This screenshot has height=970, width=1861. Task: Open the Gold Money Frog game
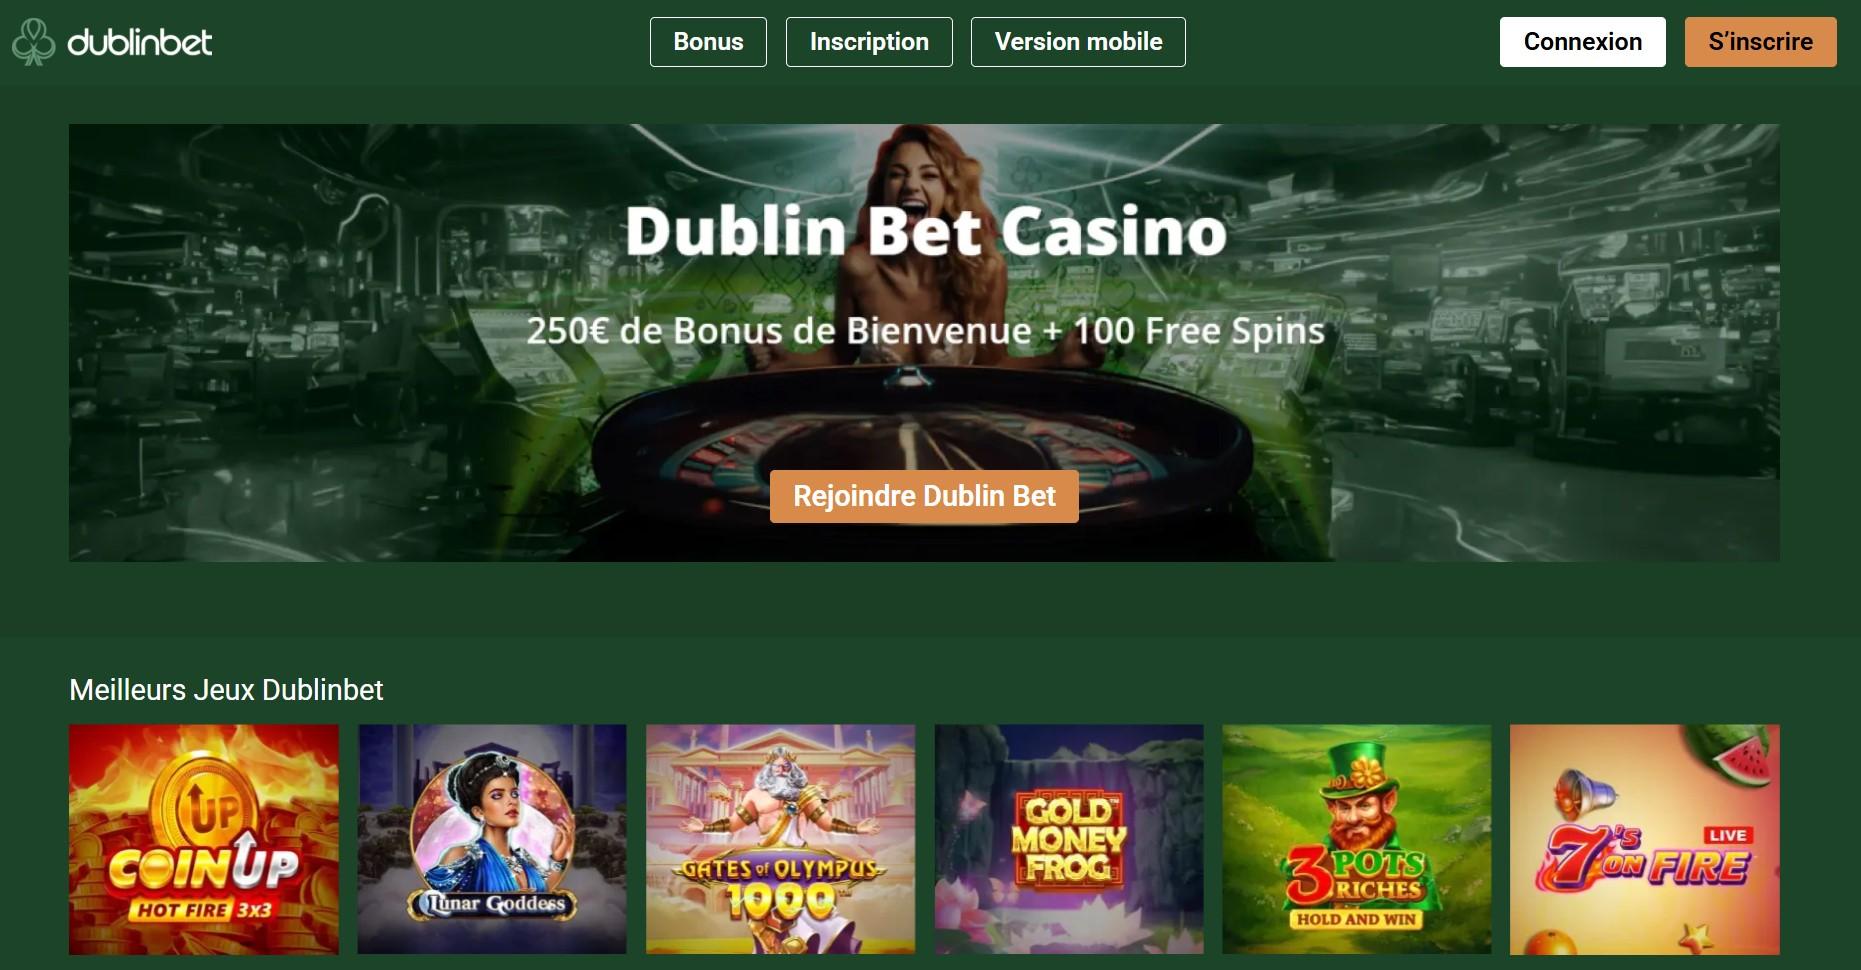tap(1069, 839)
